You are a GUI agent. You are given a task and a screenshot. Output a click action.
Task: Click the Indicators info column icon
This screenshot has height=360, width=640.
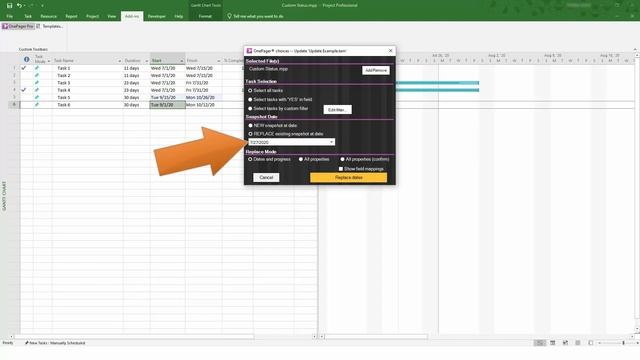pos(27,60)
